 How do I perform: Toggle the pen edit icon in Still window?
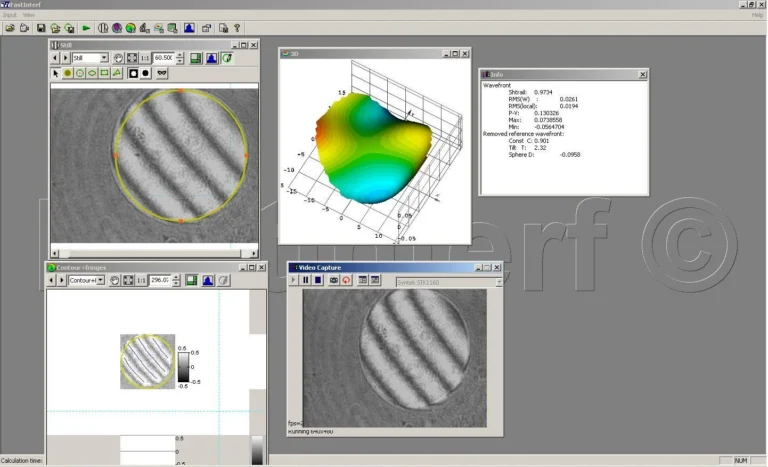227,58
